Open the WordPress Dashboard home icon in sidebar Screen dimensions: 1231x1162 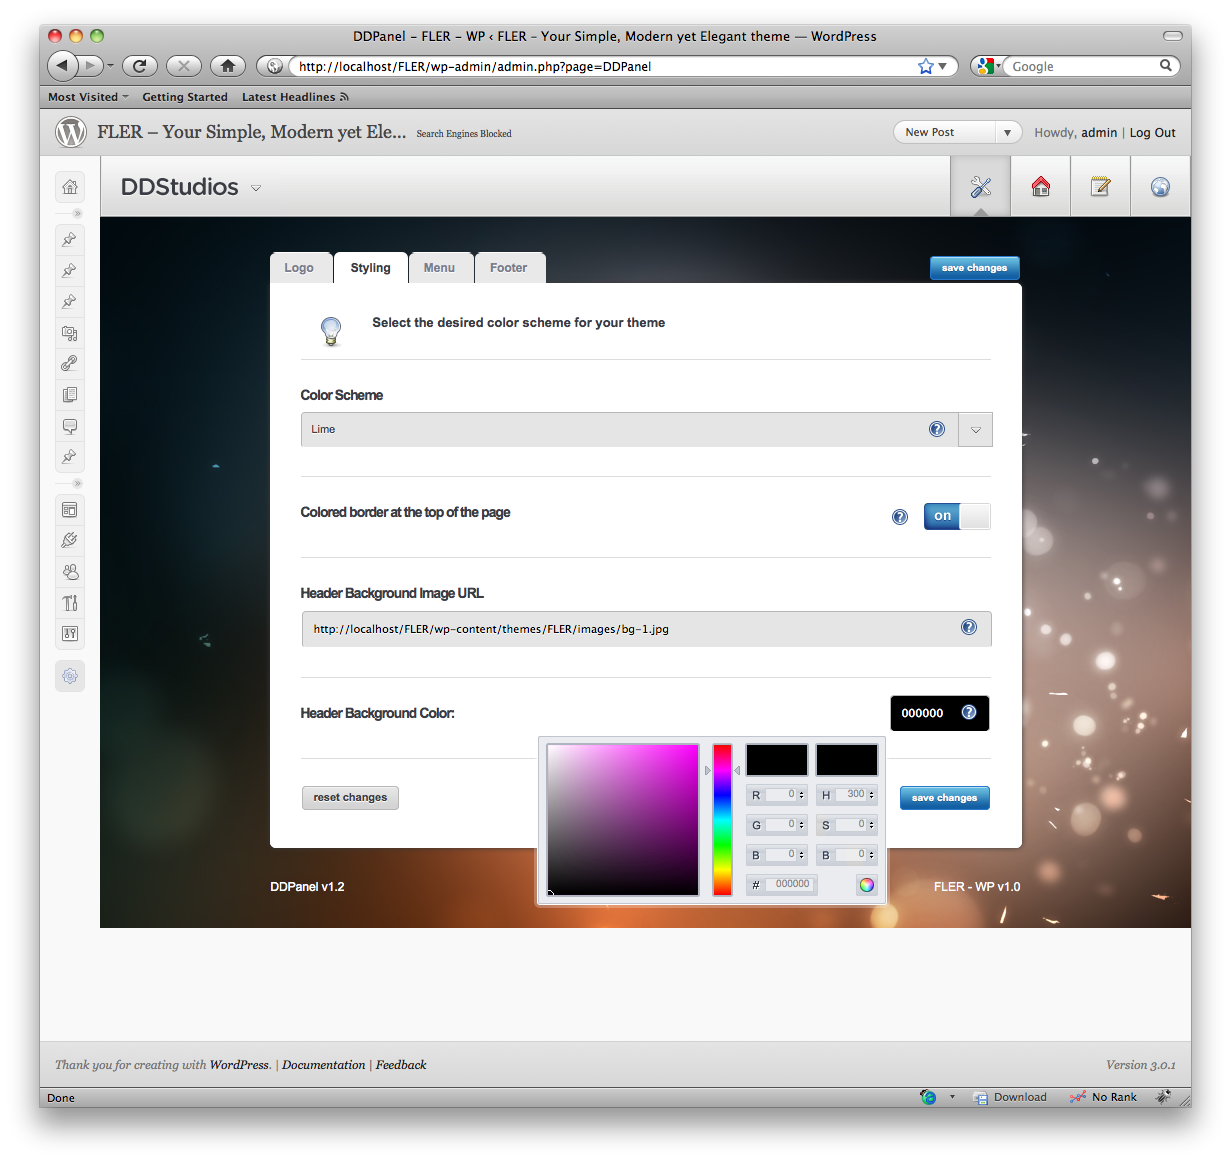click(70, 187)
